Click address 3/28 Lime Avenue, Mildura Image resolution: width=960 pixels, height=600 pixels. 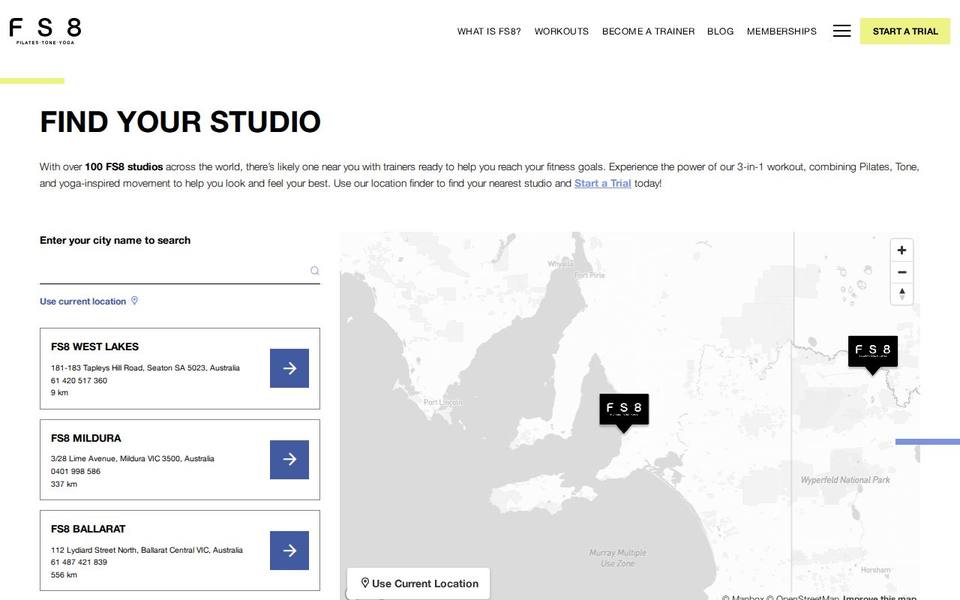132,459
